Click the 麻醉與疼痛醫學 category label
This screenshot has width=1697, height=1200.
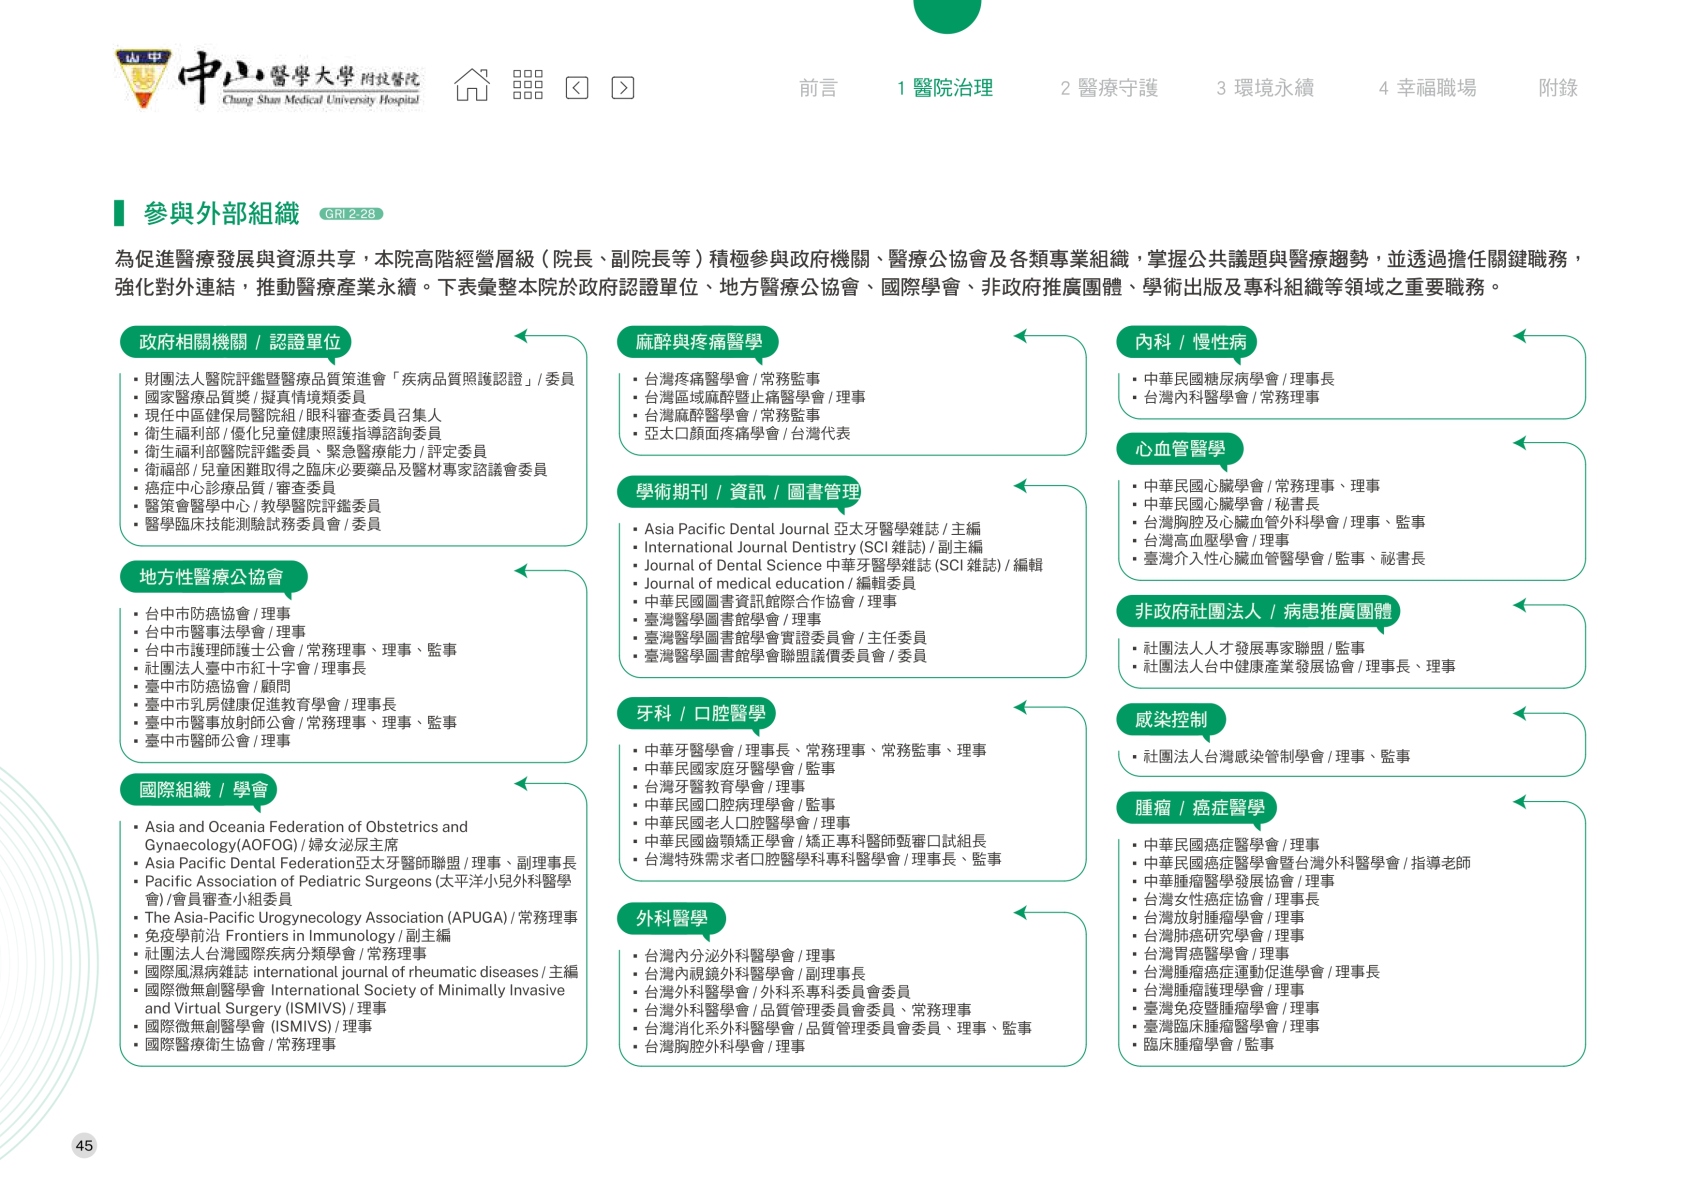[x=698, y=343]
